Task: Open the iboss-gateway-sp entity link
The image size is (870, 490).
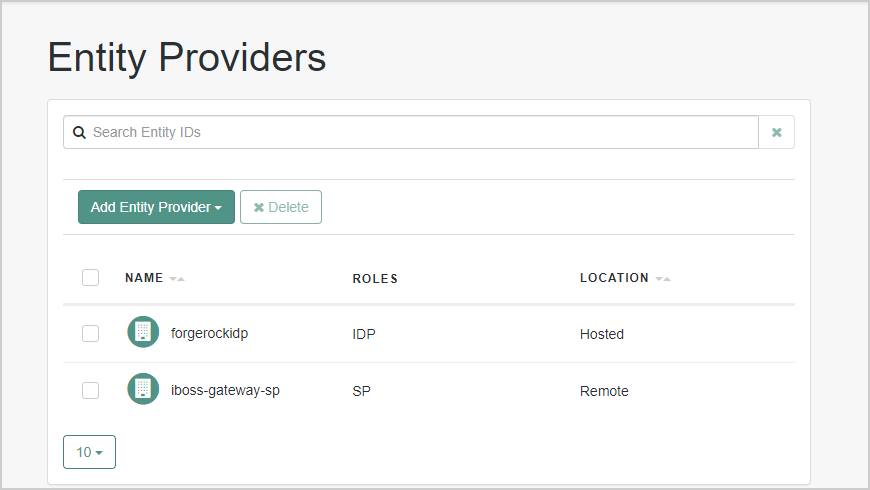Action: click(x=225, y=391)
